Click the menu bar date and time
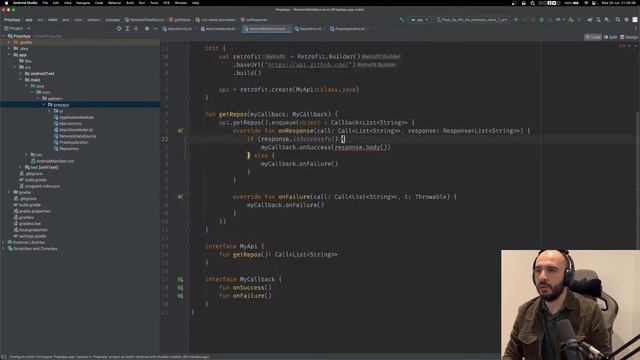 pyautogui.click(x=619, y=3)
